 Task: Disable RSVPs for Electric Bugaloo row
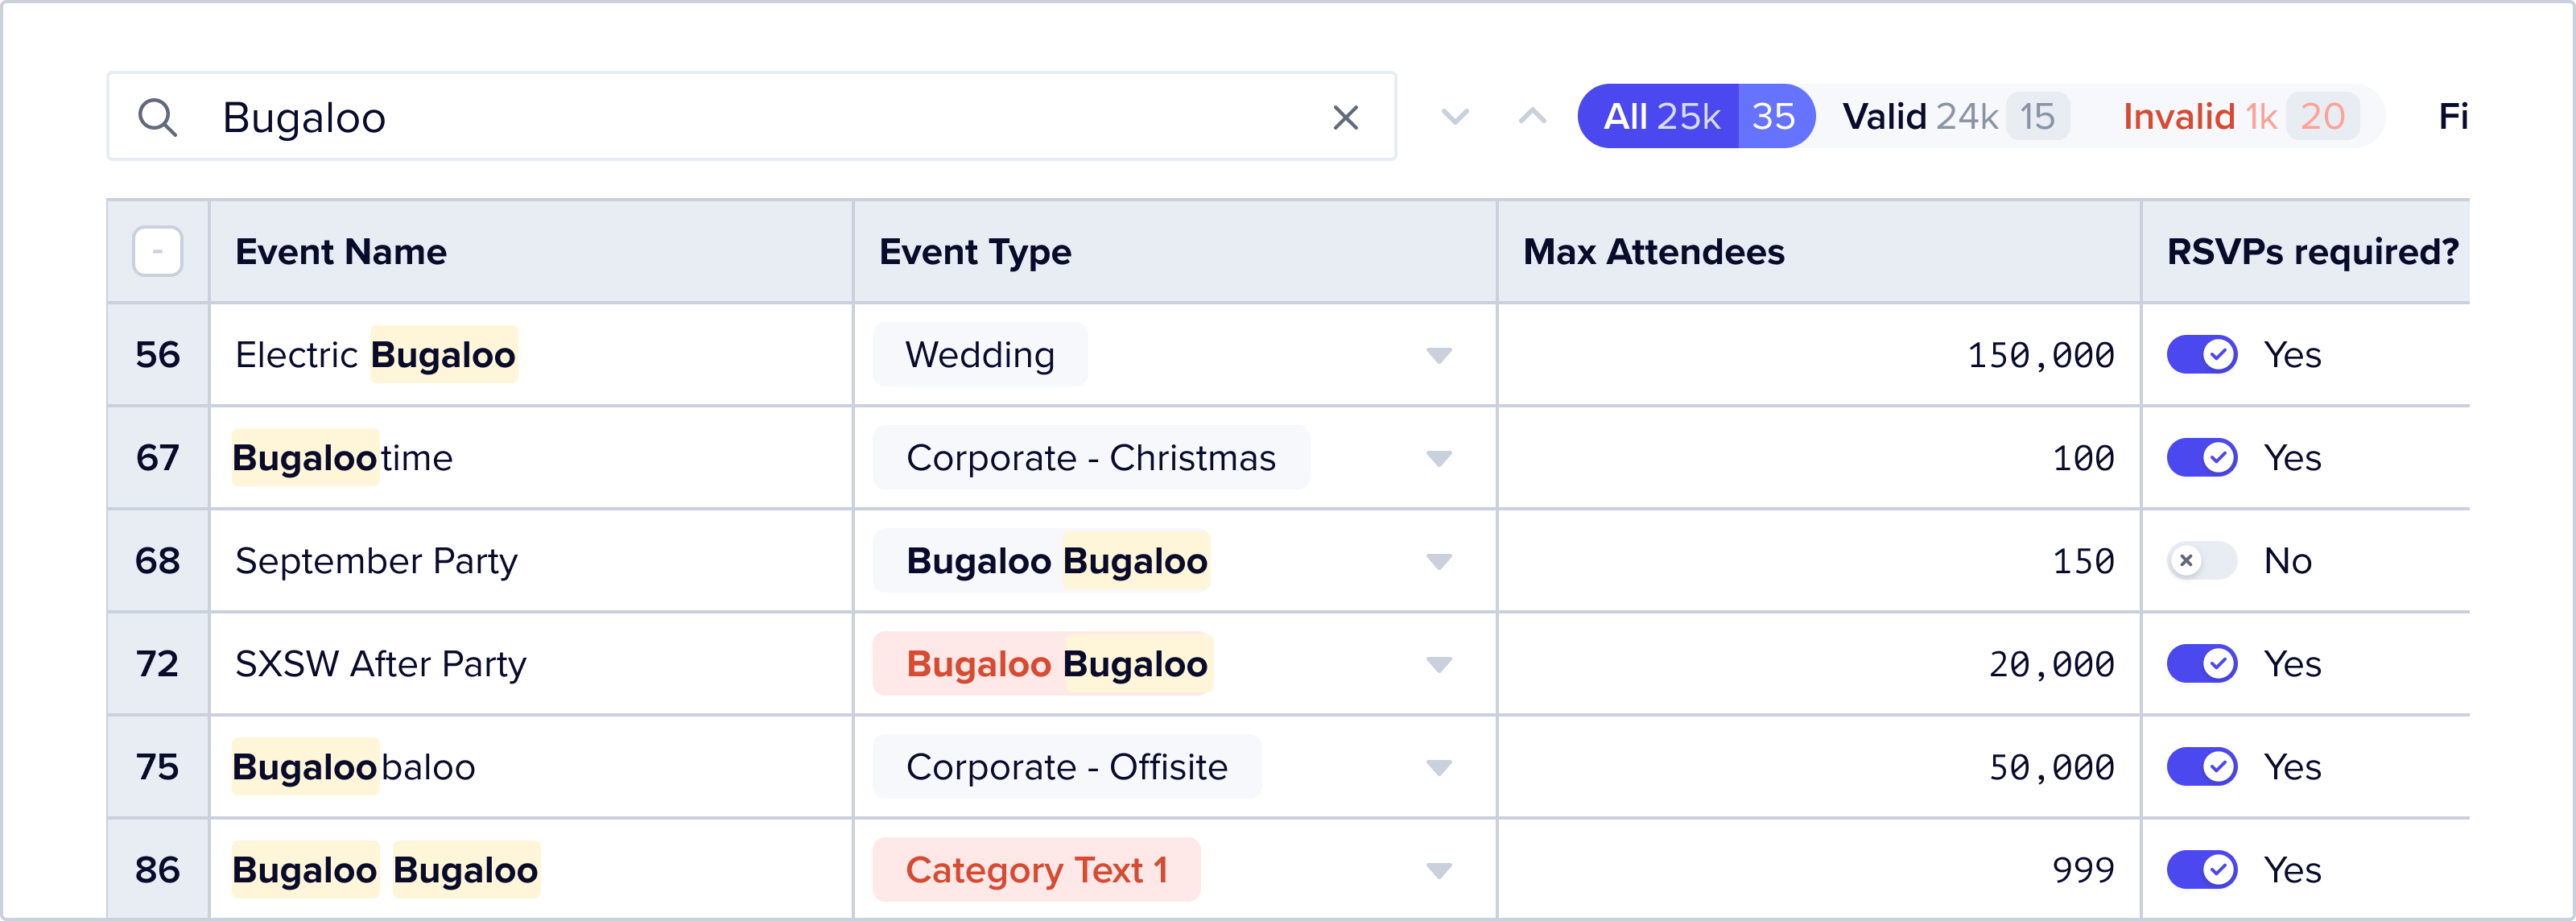(2201, 355)
